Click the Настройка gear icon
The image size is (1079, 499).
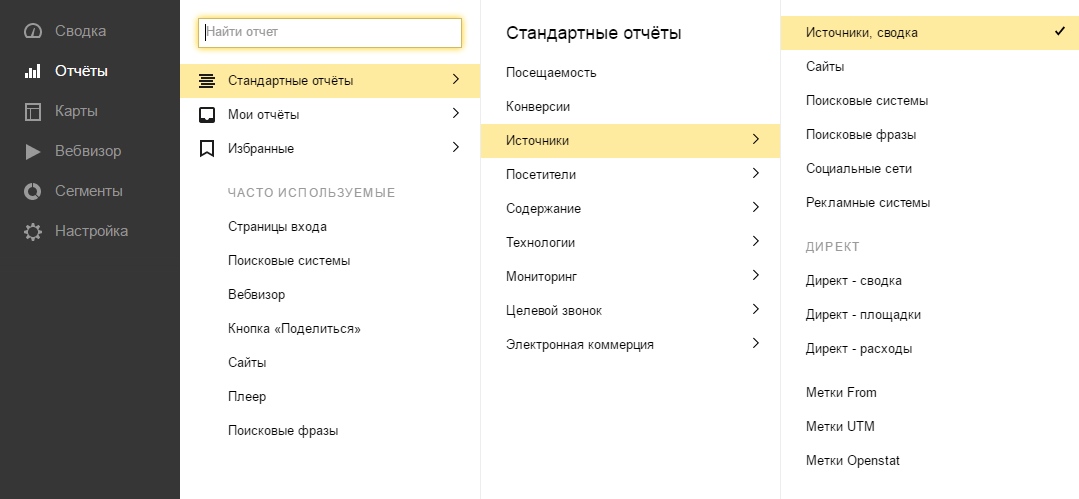(33, 231)
